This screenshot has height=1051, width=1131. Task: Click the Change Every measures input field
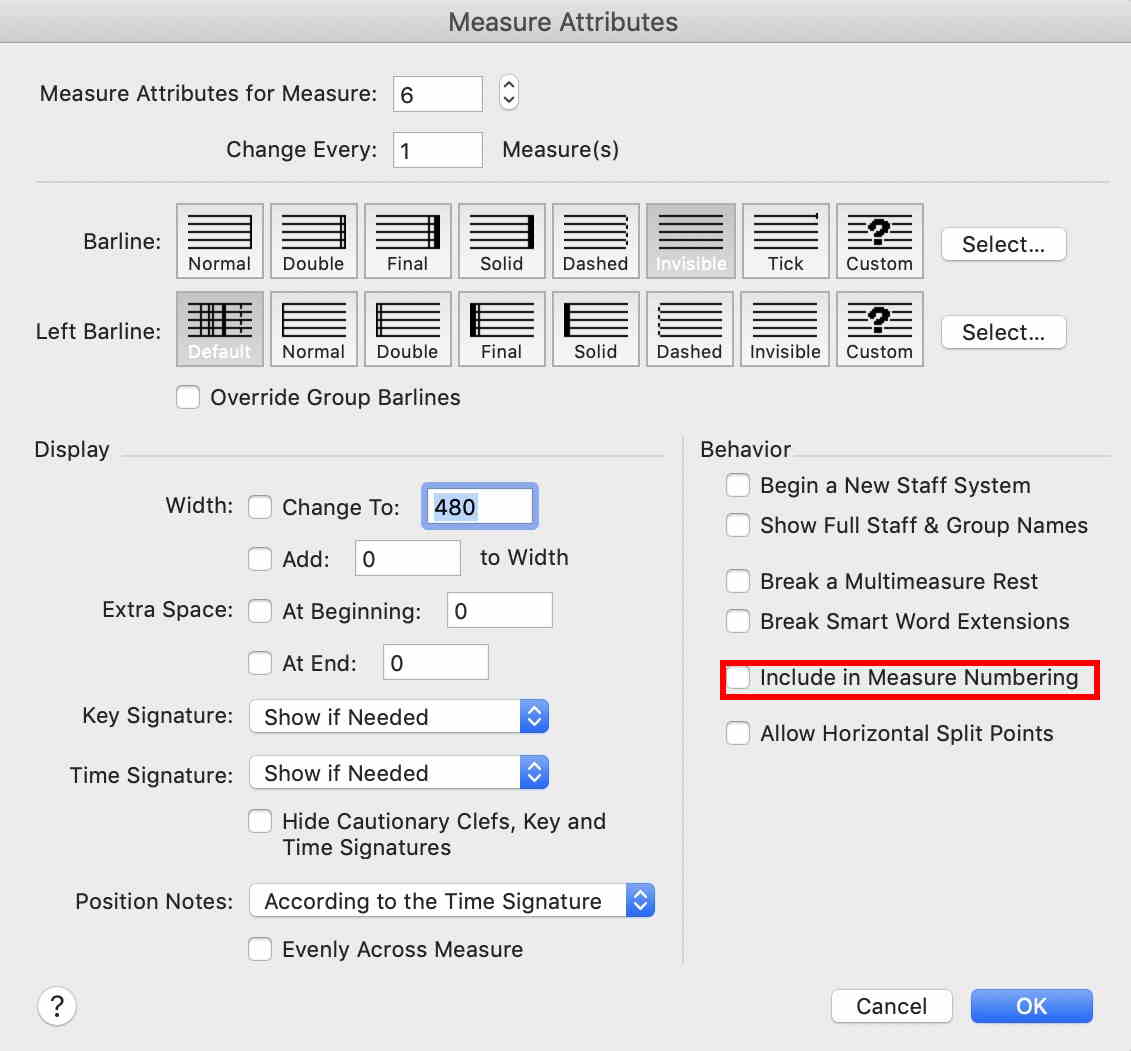pyautogui.click(x=438, y=150)
